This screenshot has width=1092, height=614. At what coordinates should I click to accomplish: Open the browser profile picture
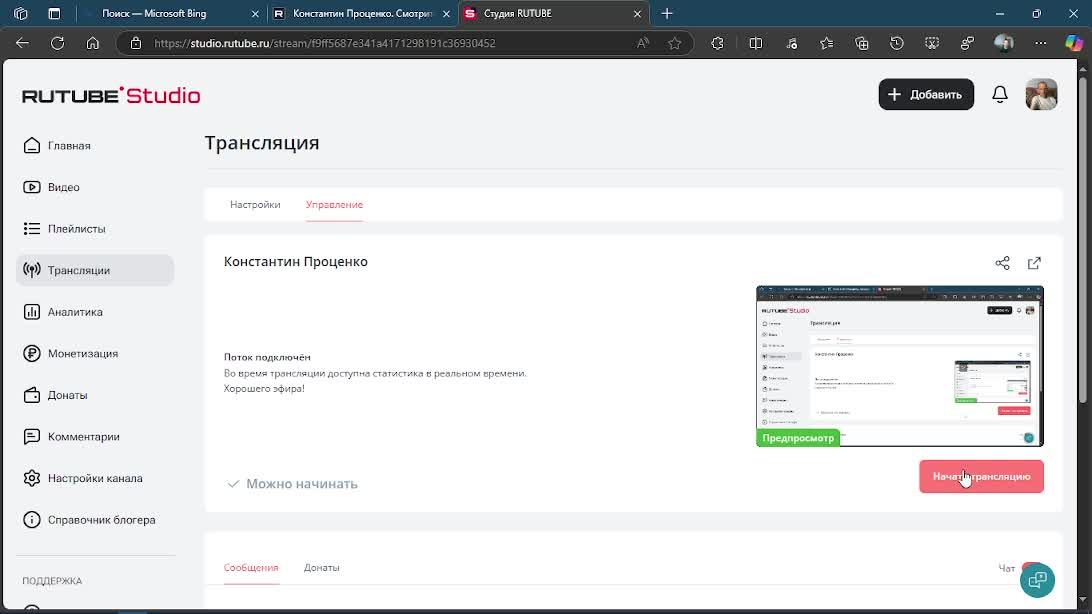1004,43
